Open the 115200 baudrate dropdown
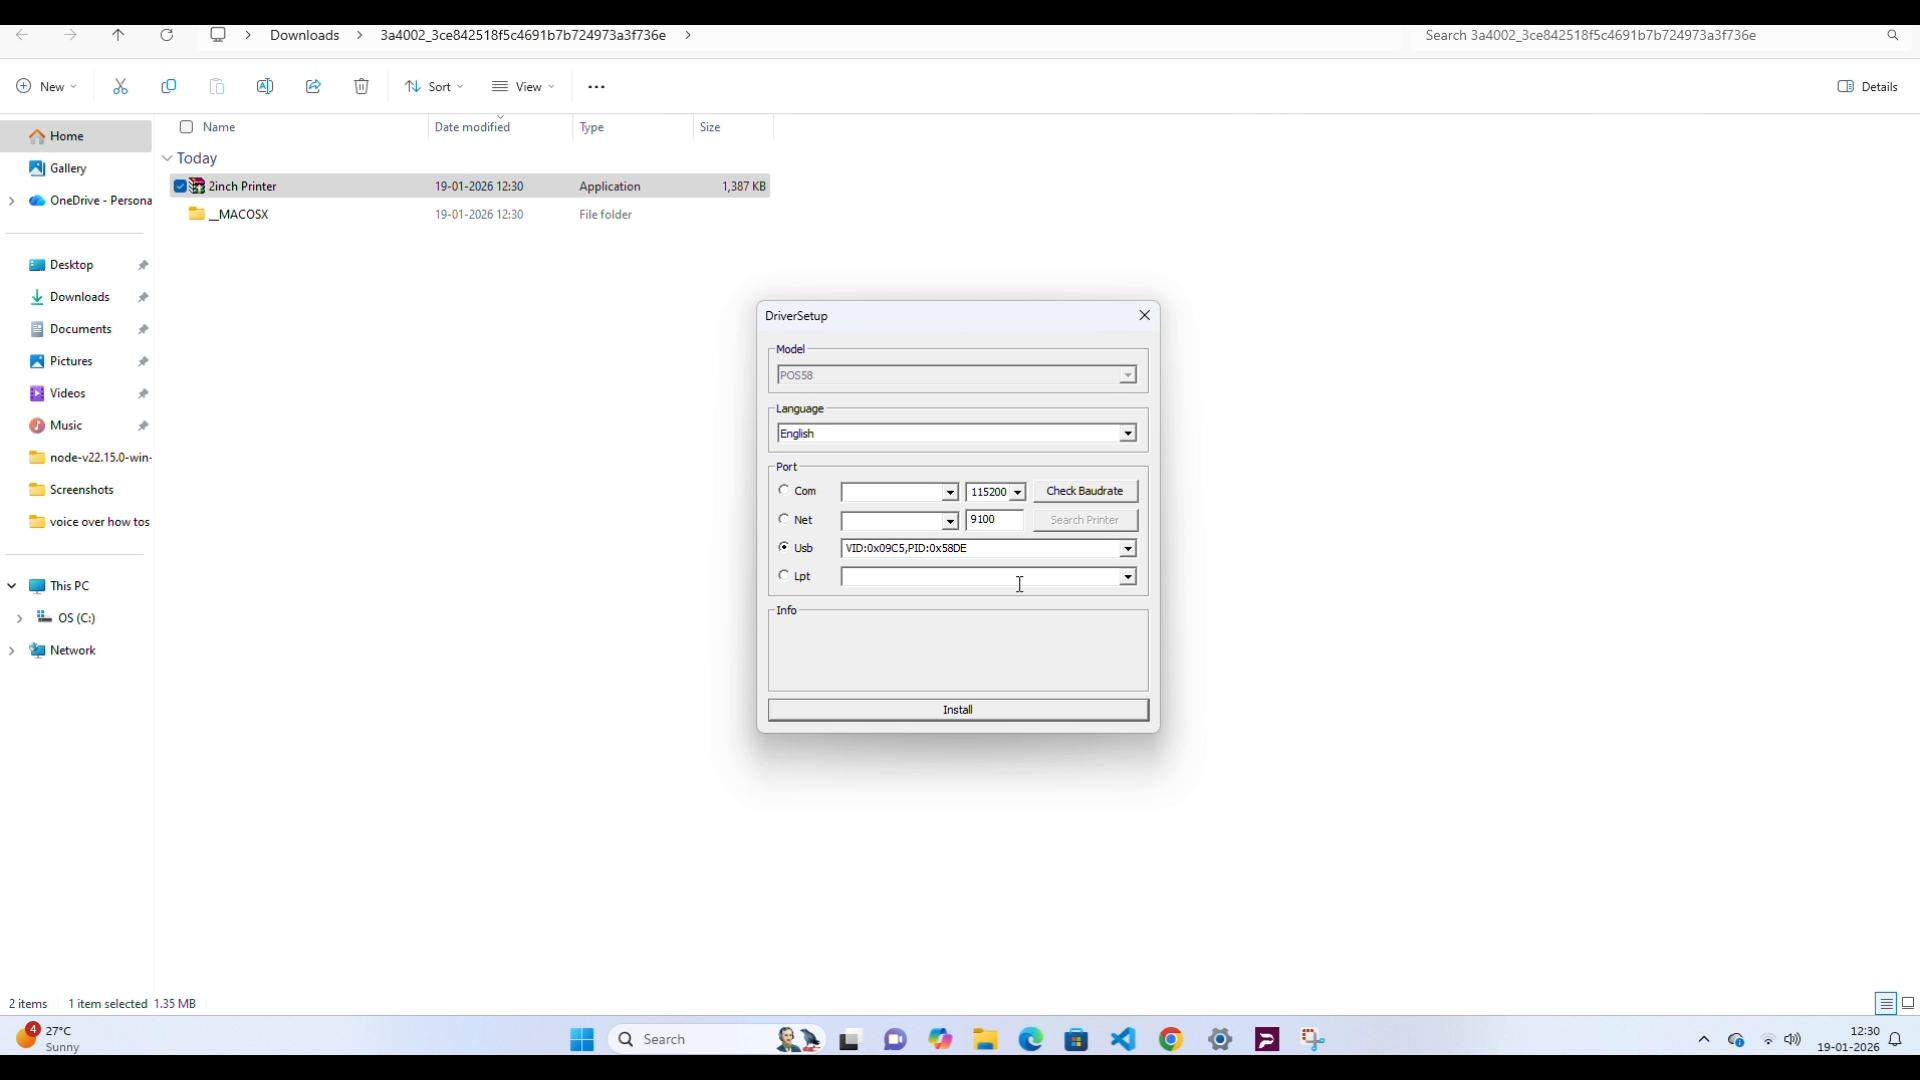Viewport: 1920px width, 1080px height. point(1017,492)
